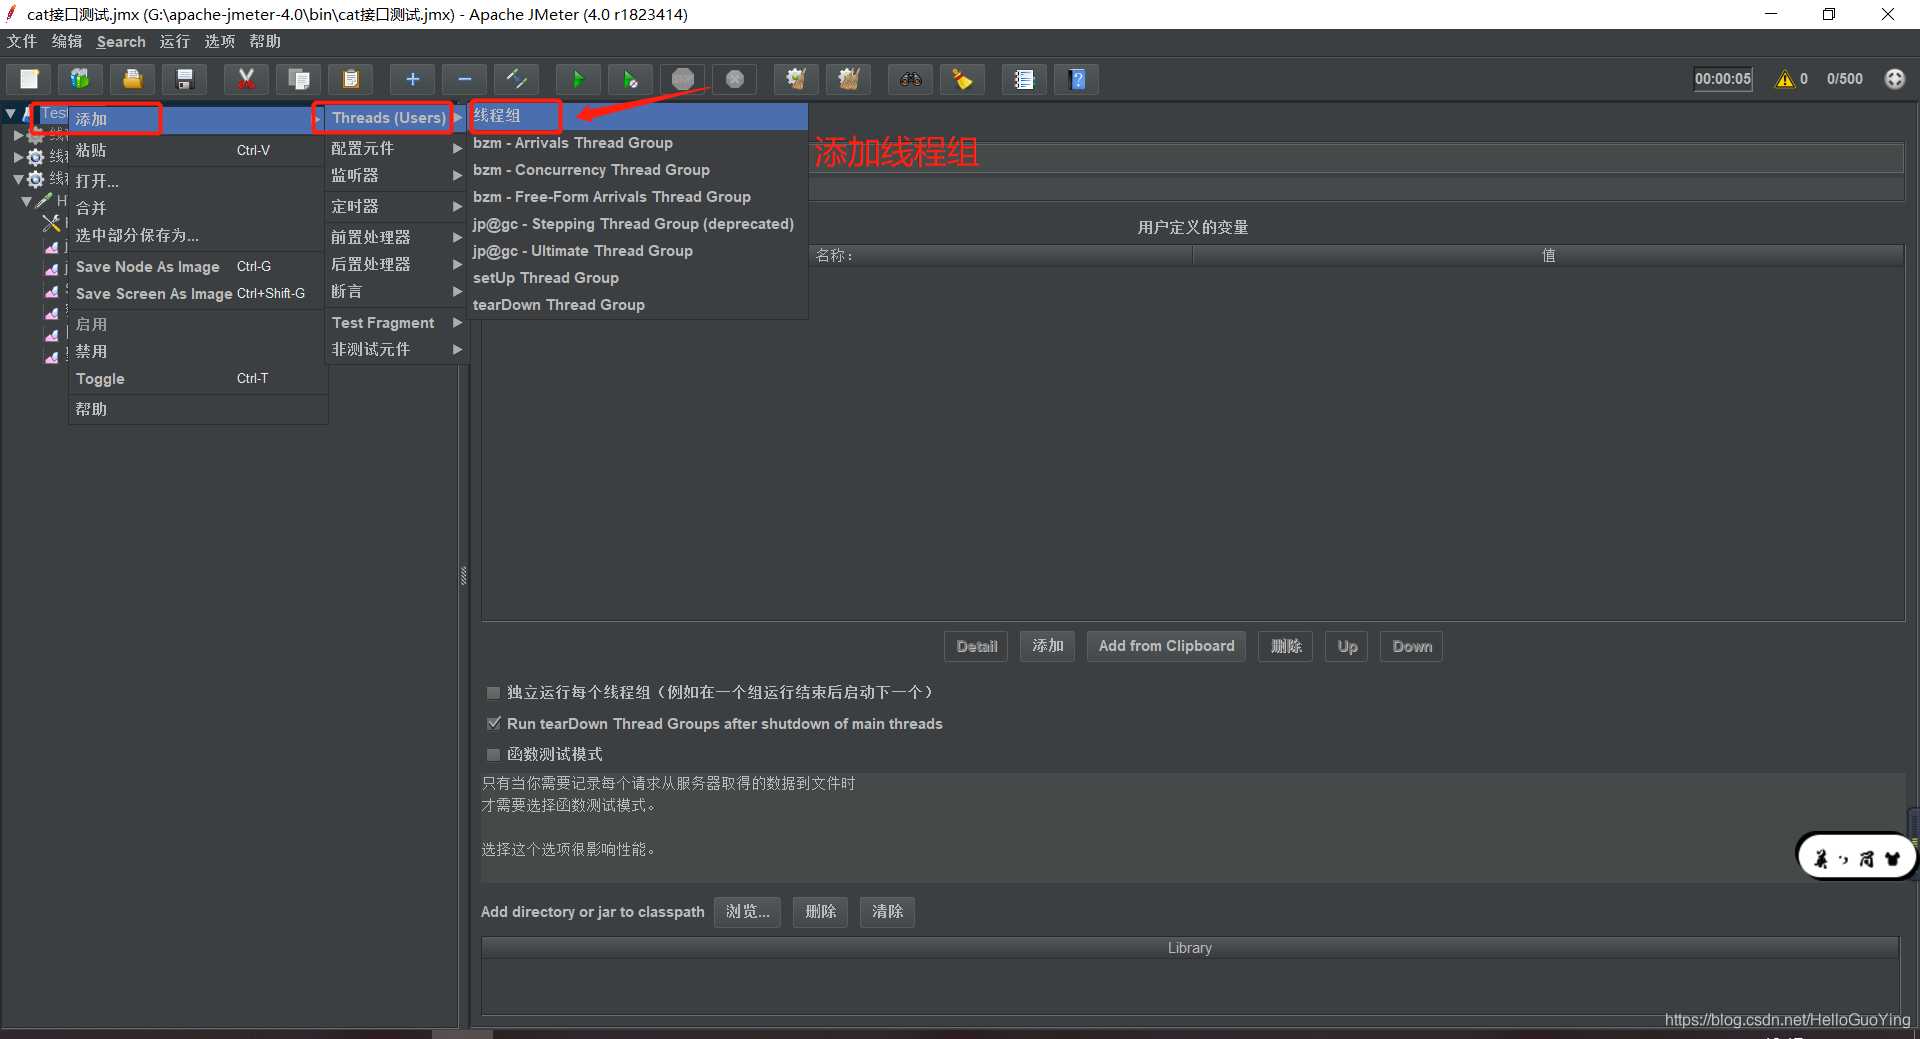Choose setUp Thread Group
The width and height of the screenshot is (1920, 1039).
[638, 278]
